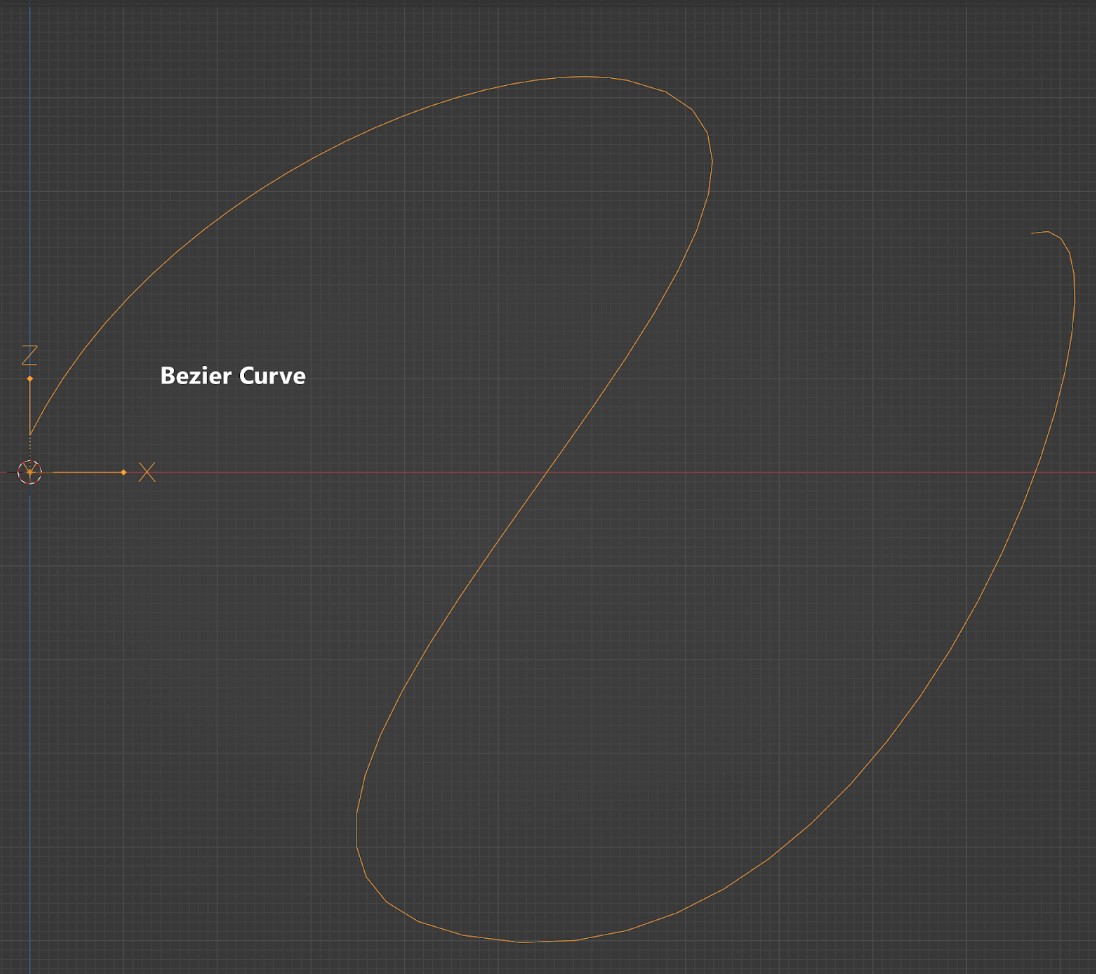Click the yellow Z axis letter label
This screenshot has width=1096, height=974.
[x=30, y=353]
